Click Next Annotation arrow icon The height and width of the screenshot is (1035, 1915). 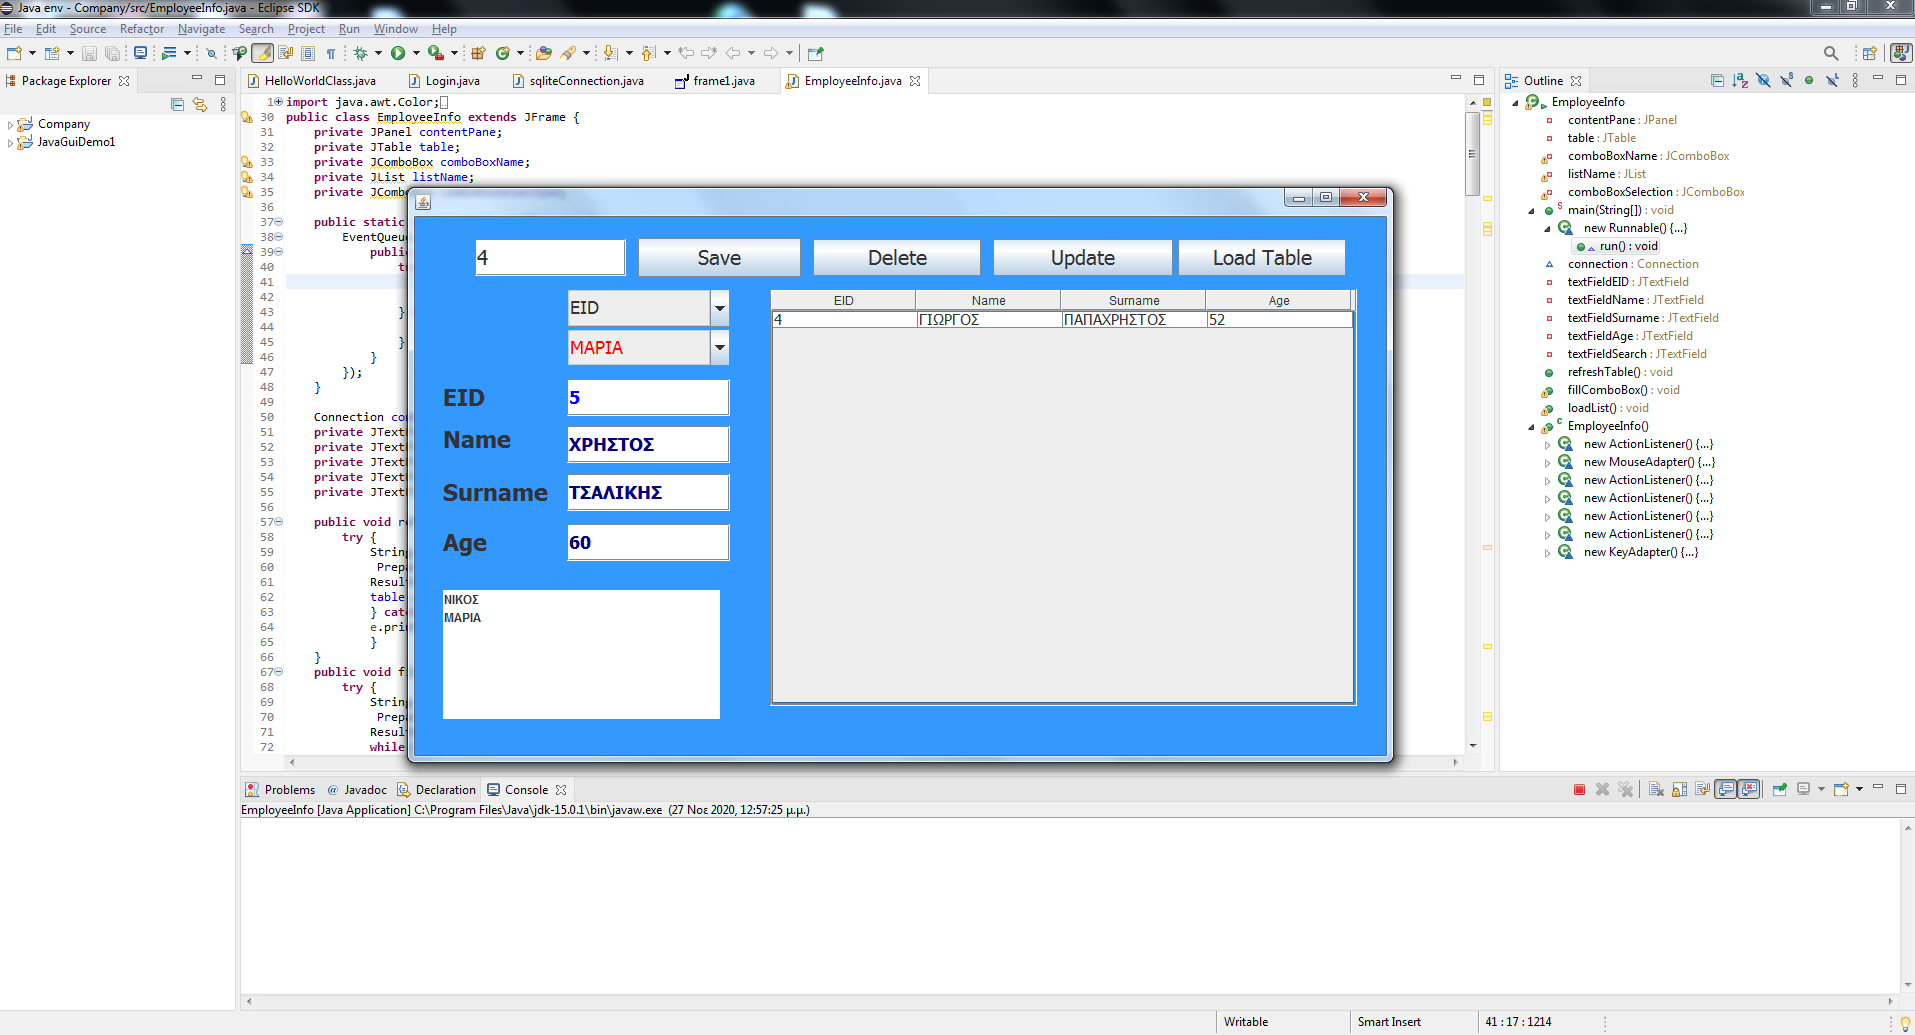(x=610, y=53)
